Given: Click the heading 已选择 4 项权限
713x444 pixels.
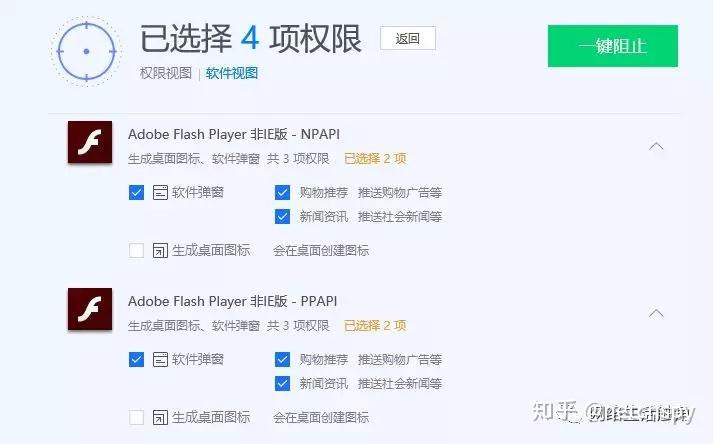Looking at the screenshot, I should [x=251, y=39].
